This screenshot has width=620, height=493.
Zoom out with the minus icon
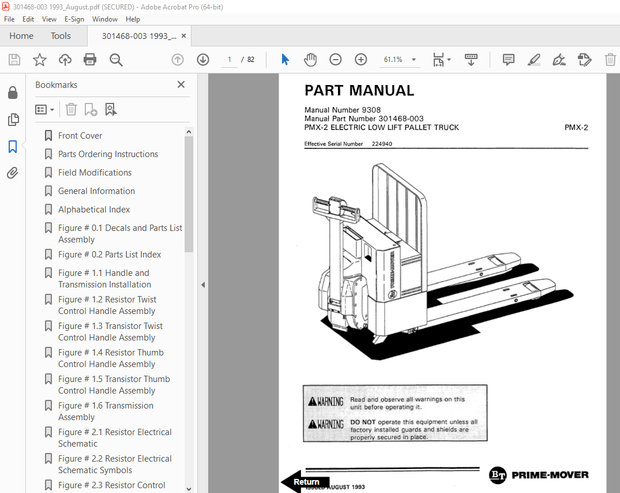[x=335, y=60]
